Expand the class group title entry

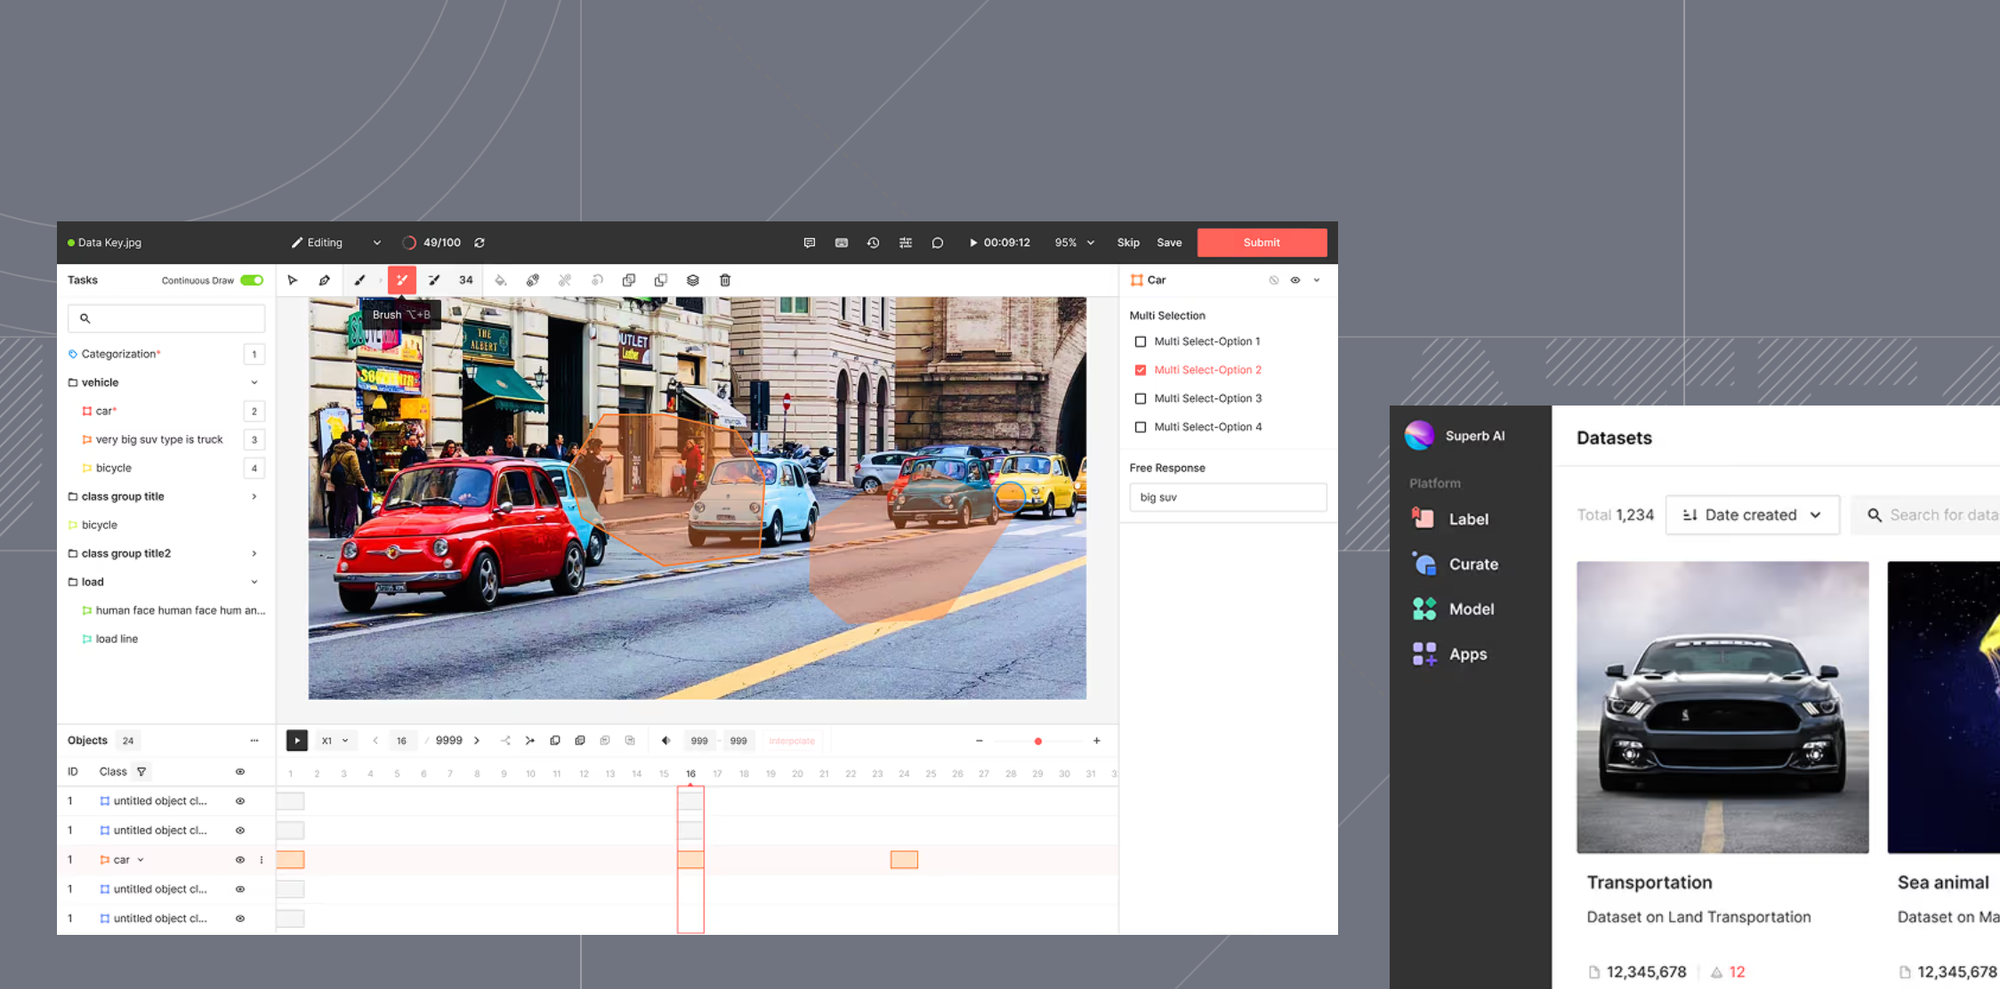coord(254,496)
